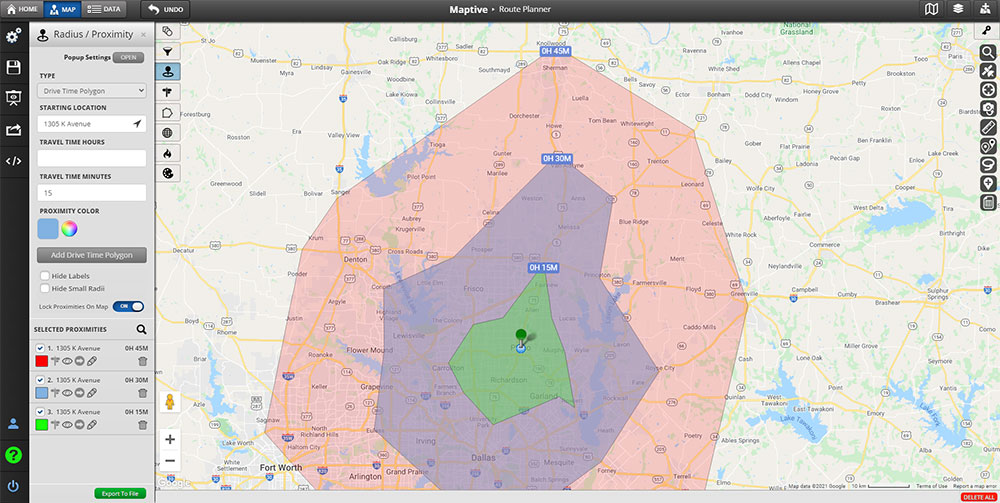Zoom in the map with plus button

170,439
